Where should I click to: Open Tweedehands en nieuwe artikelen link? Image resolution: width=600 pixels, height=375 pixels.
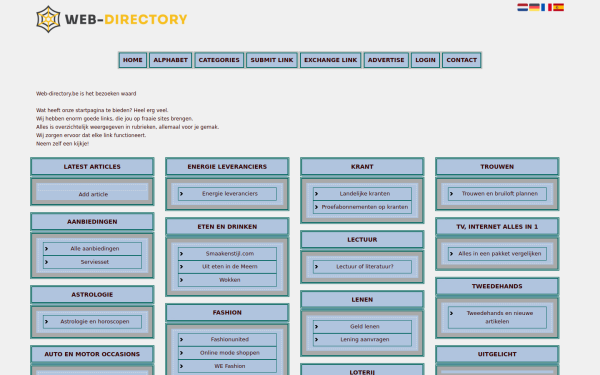pyautogui.click(x=499, y=317)
